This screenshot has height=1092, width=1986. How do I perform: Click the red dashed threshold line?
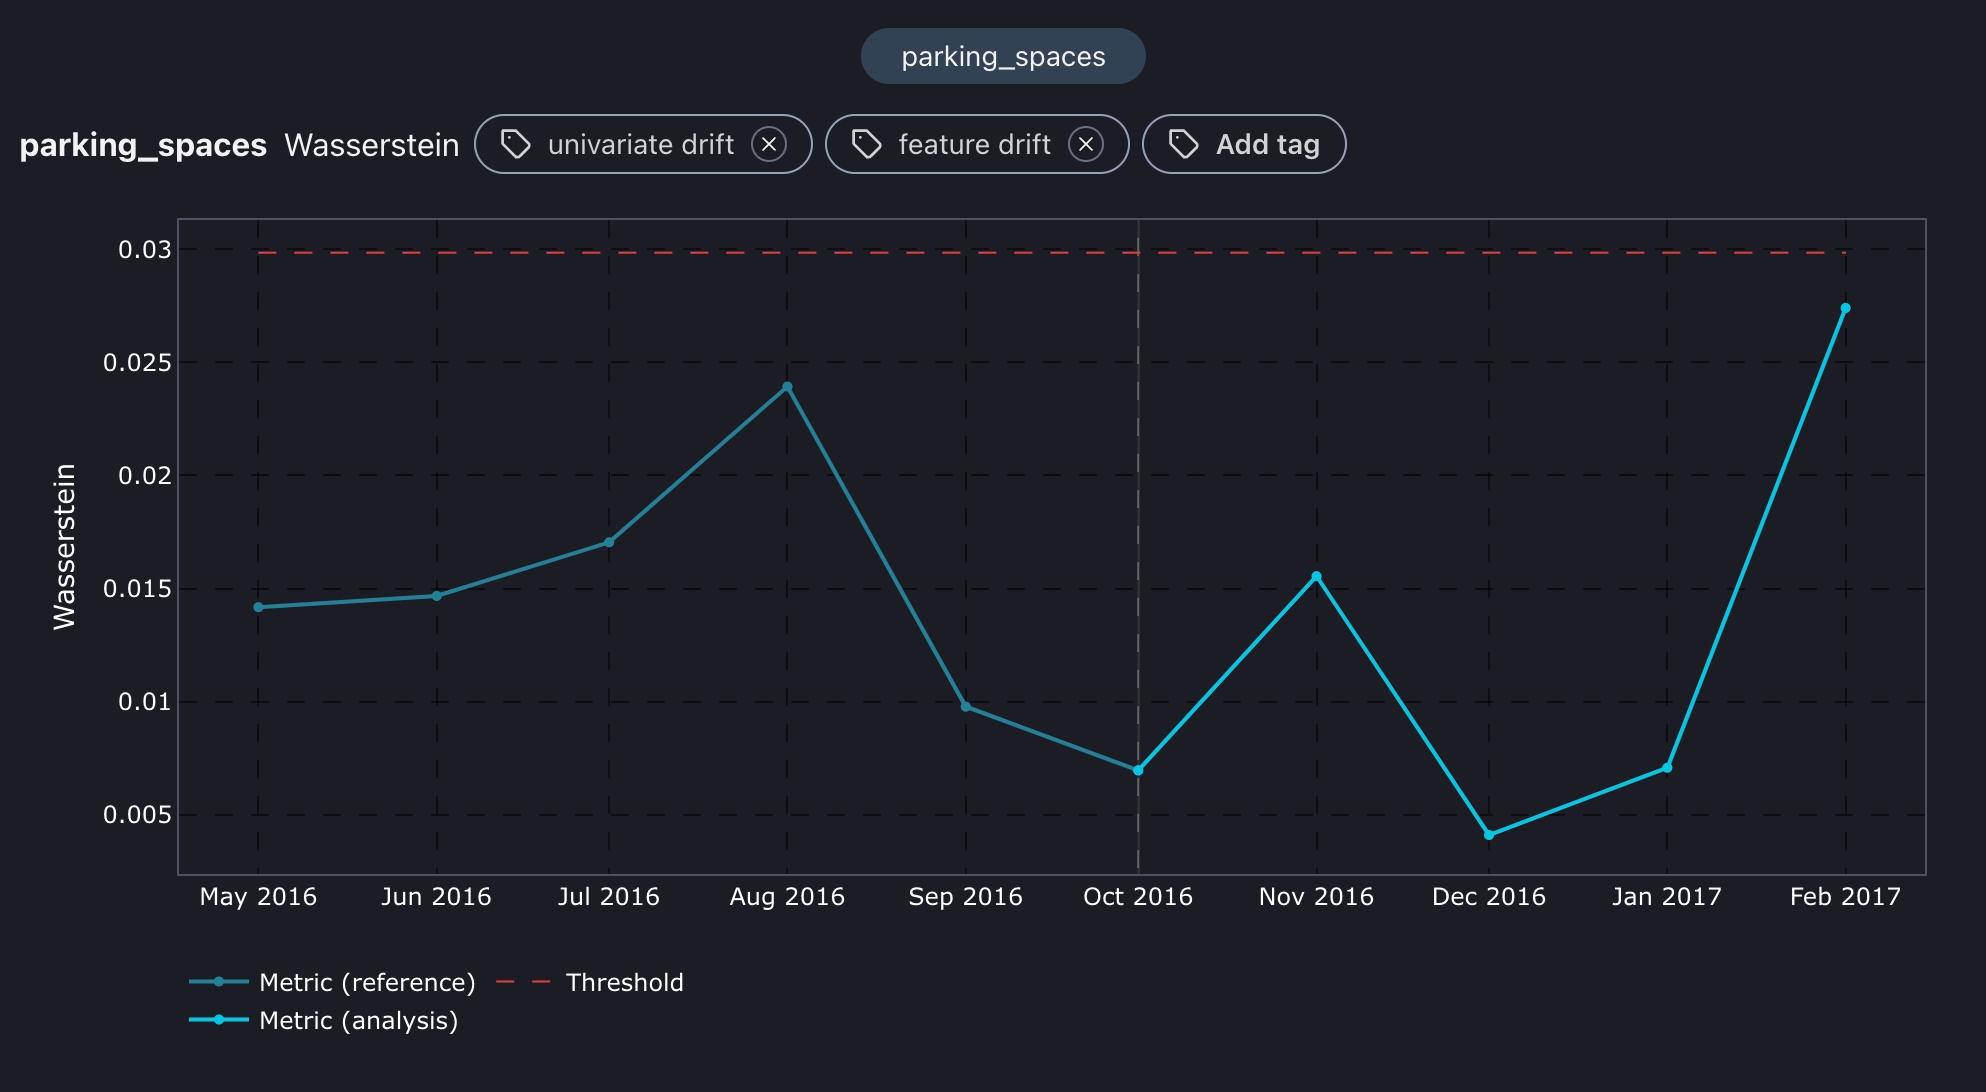tap(700, 253)
